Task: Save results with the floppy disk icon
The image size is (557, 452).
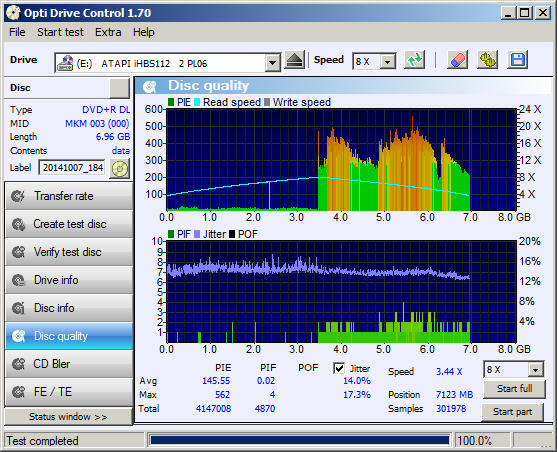Action: (518, 60)
